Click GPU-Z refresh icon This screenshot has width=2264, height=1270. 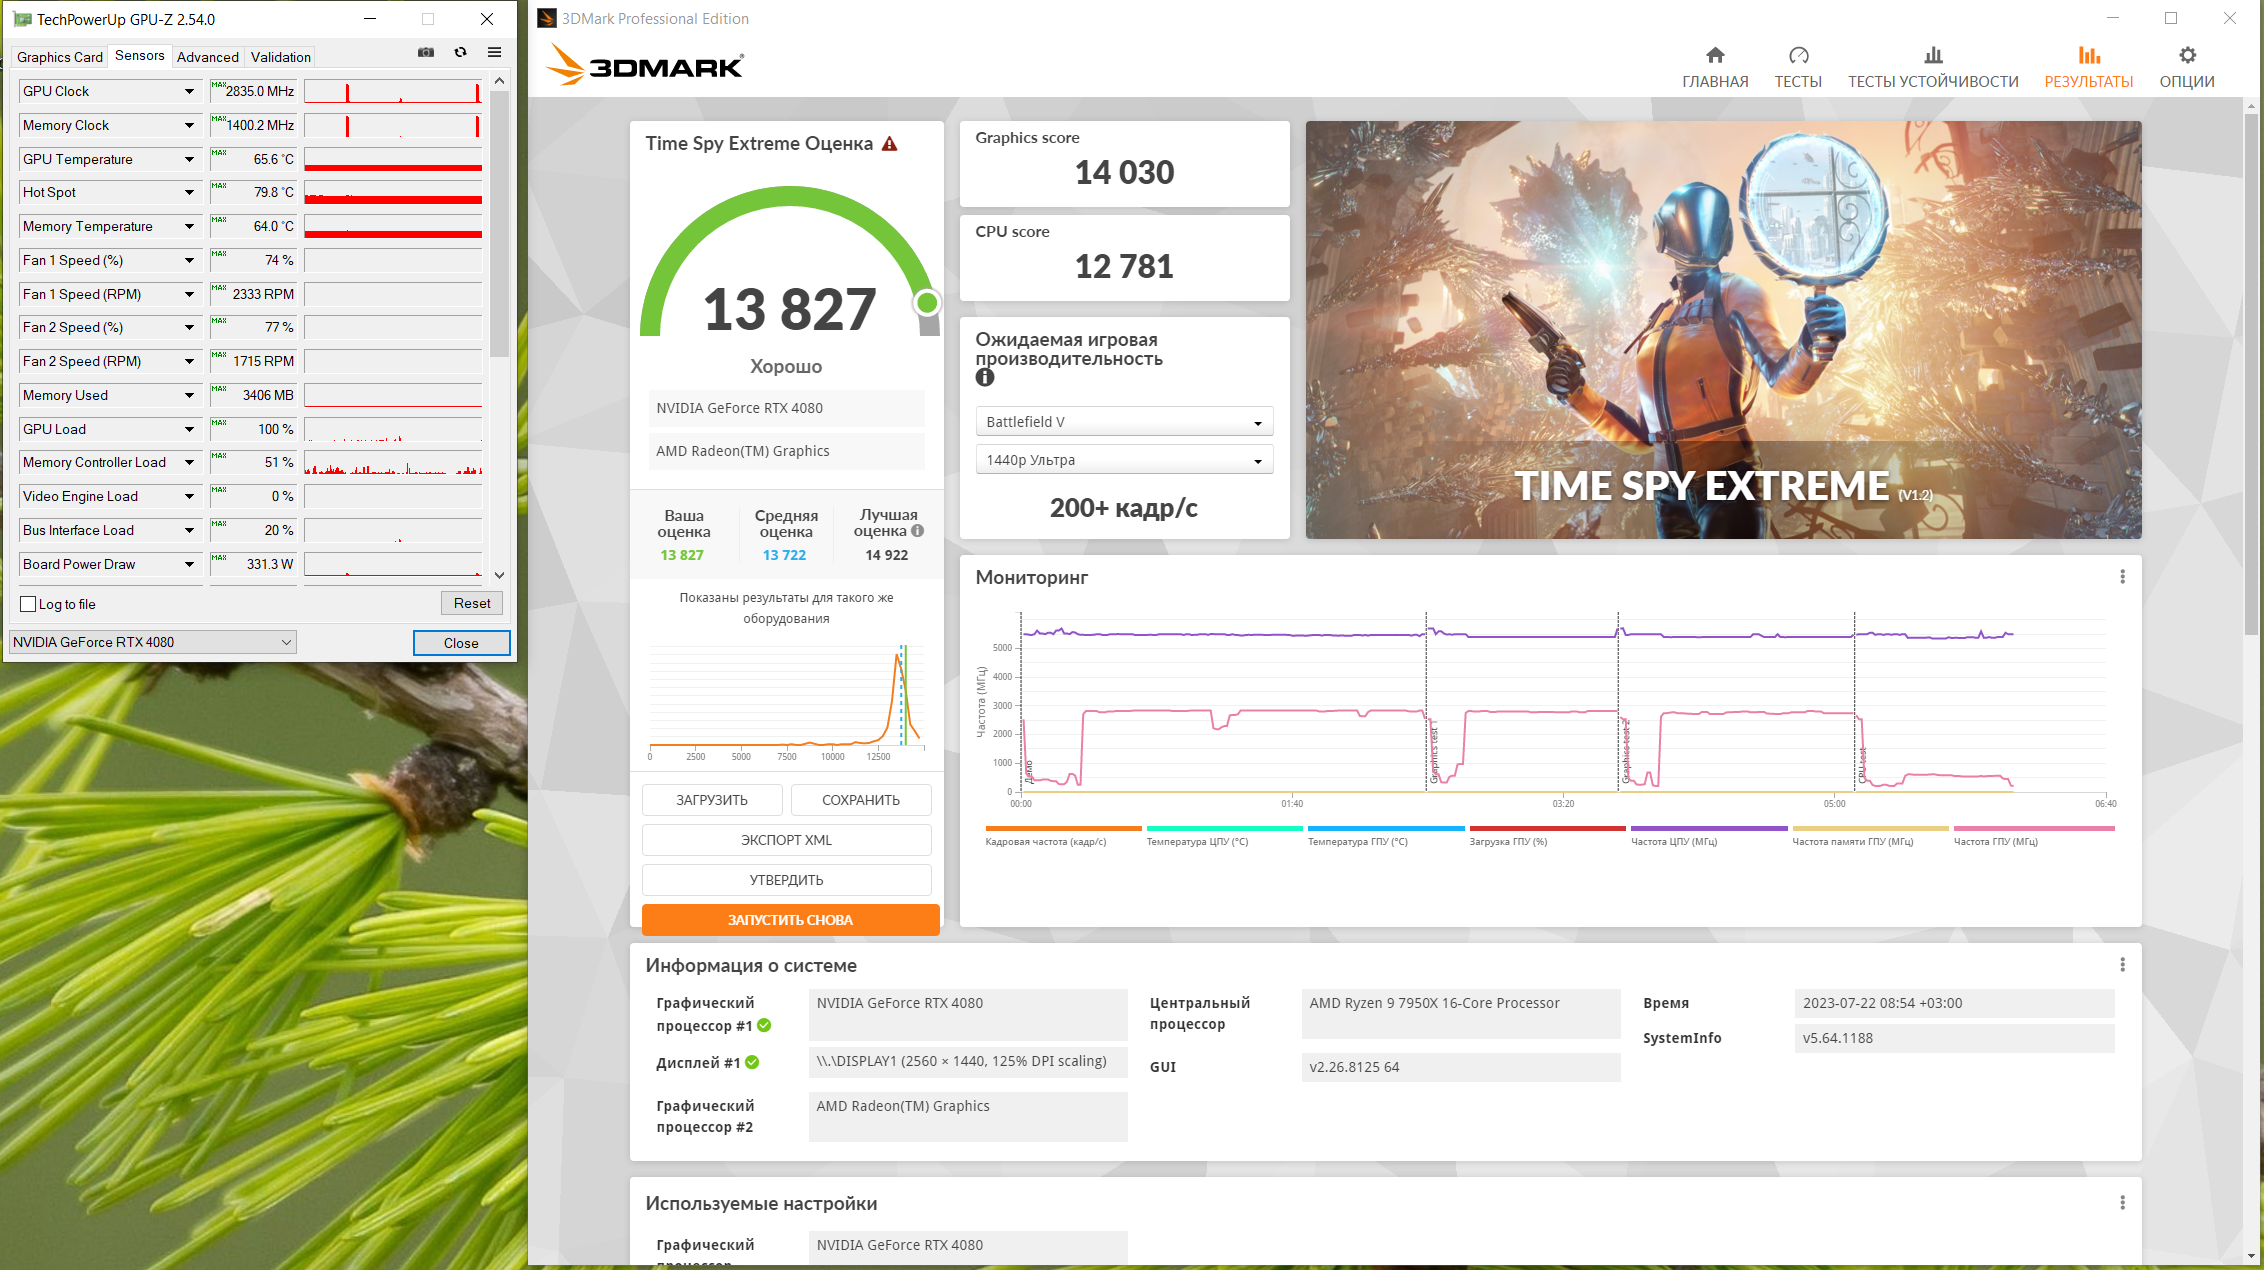pyautogui.click(x=460, y=52)
